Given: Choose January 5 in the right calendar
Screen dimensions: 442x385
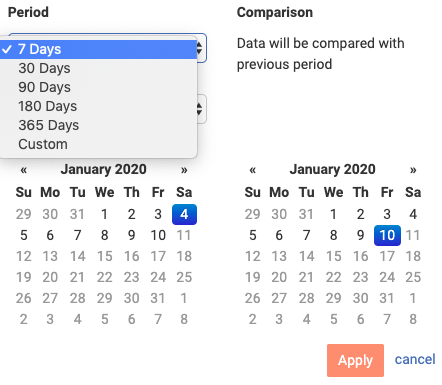Looking at the screenshot, I should [253, 235].
